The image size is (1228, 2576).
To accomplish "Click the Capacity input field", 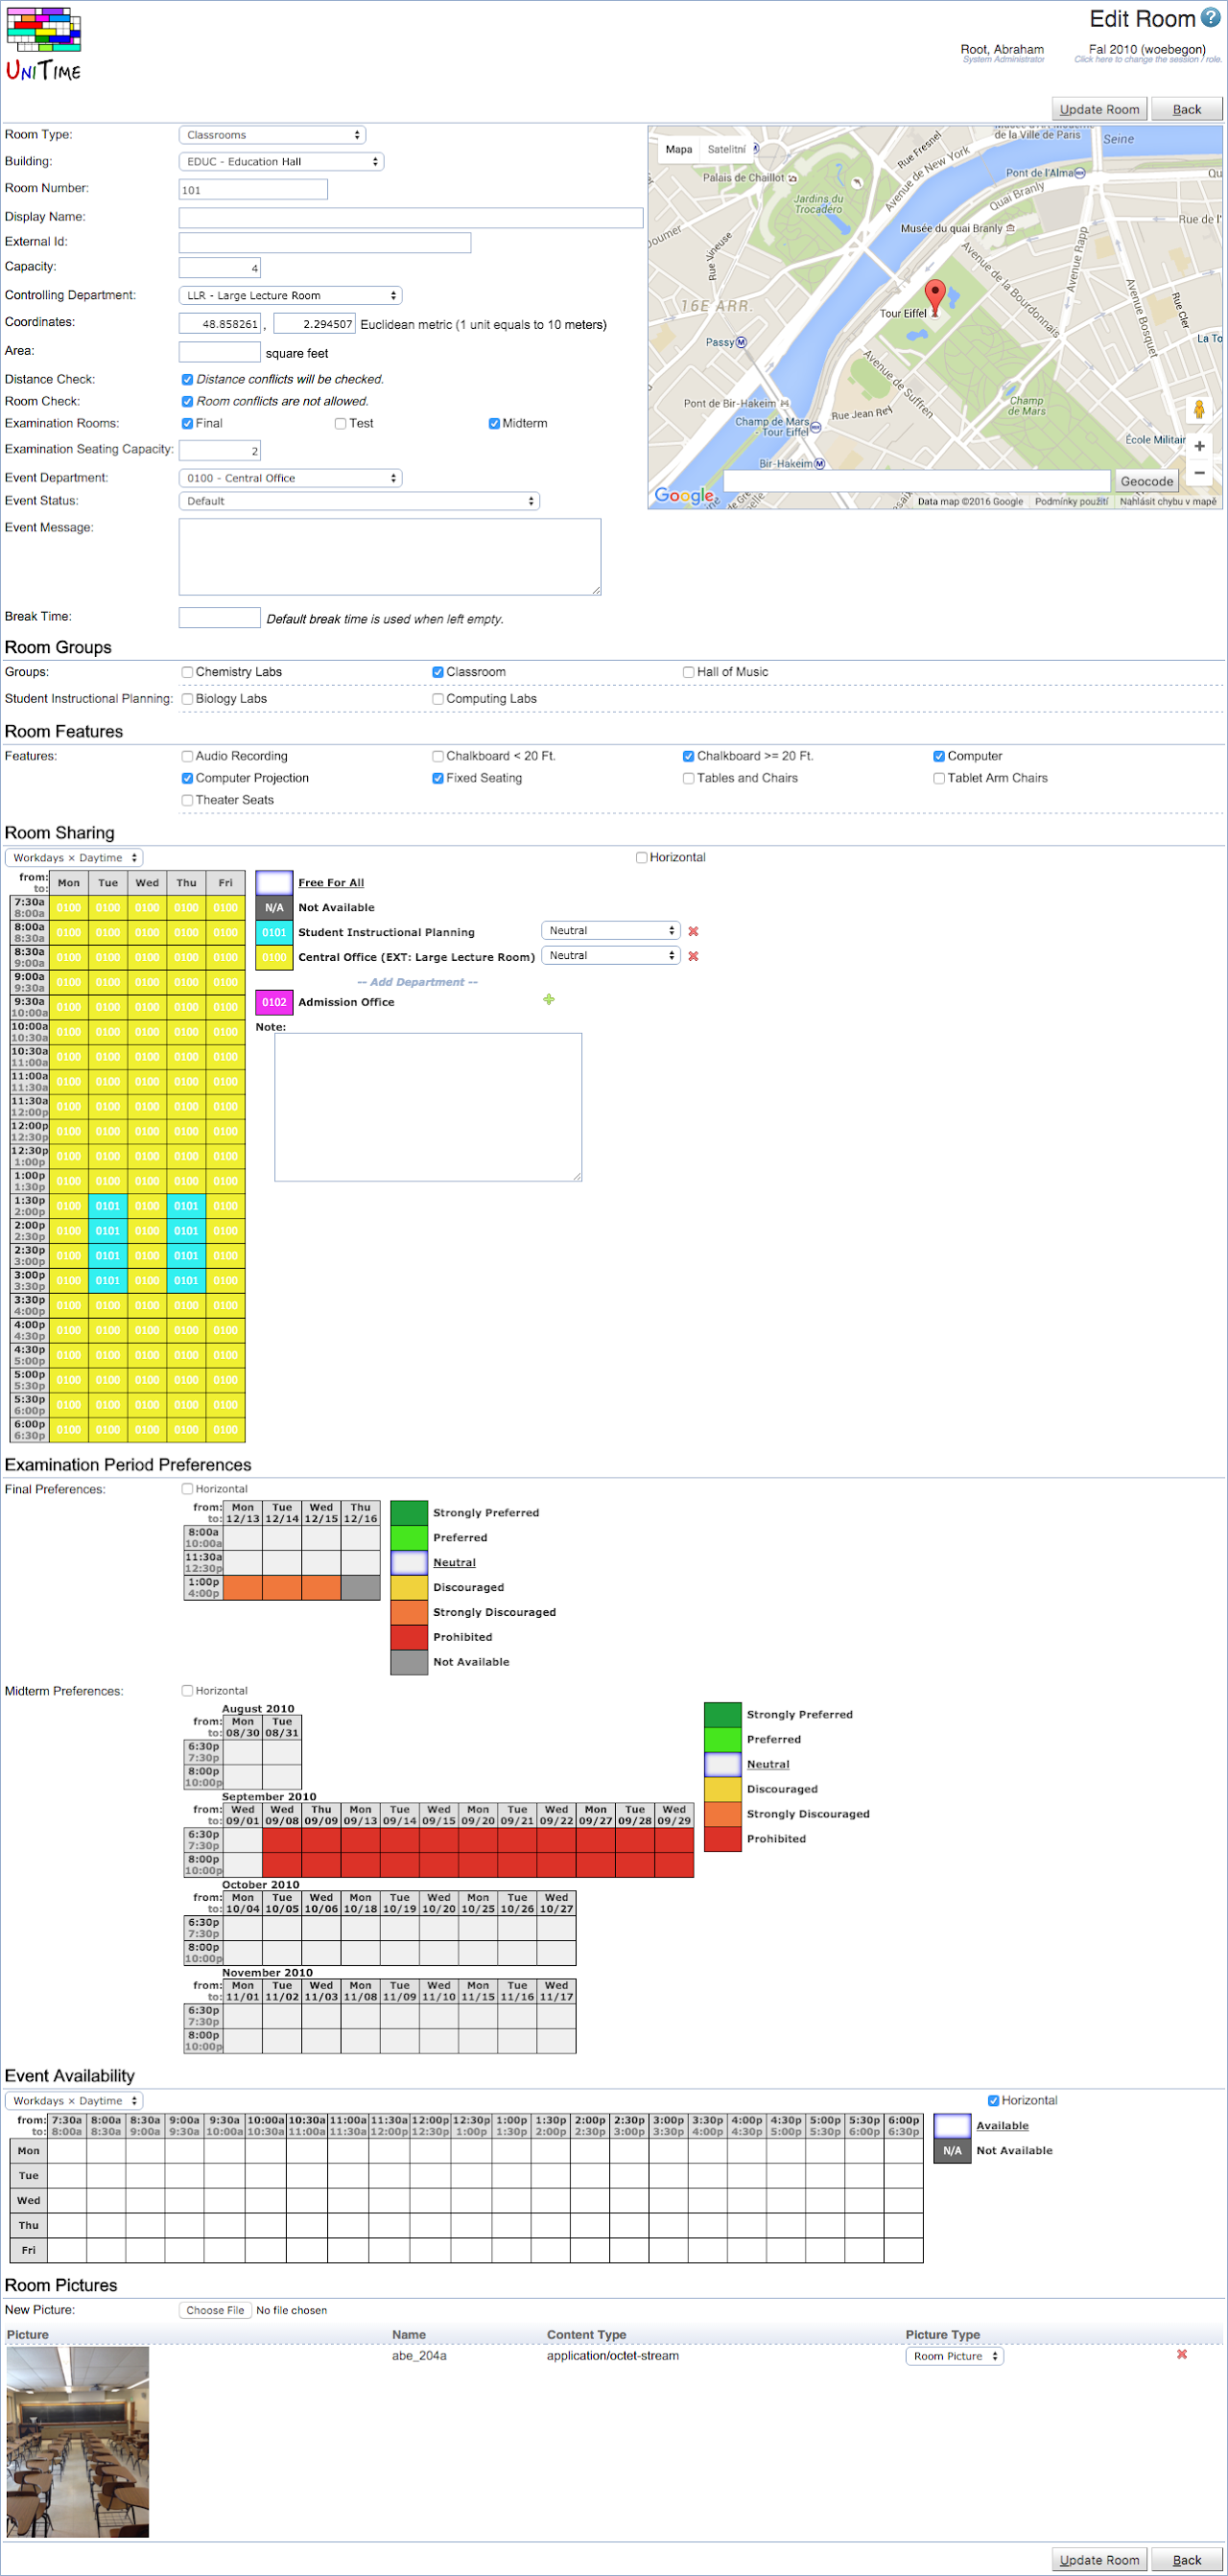I will point(220,267).
